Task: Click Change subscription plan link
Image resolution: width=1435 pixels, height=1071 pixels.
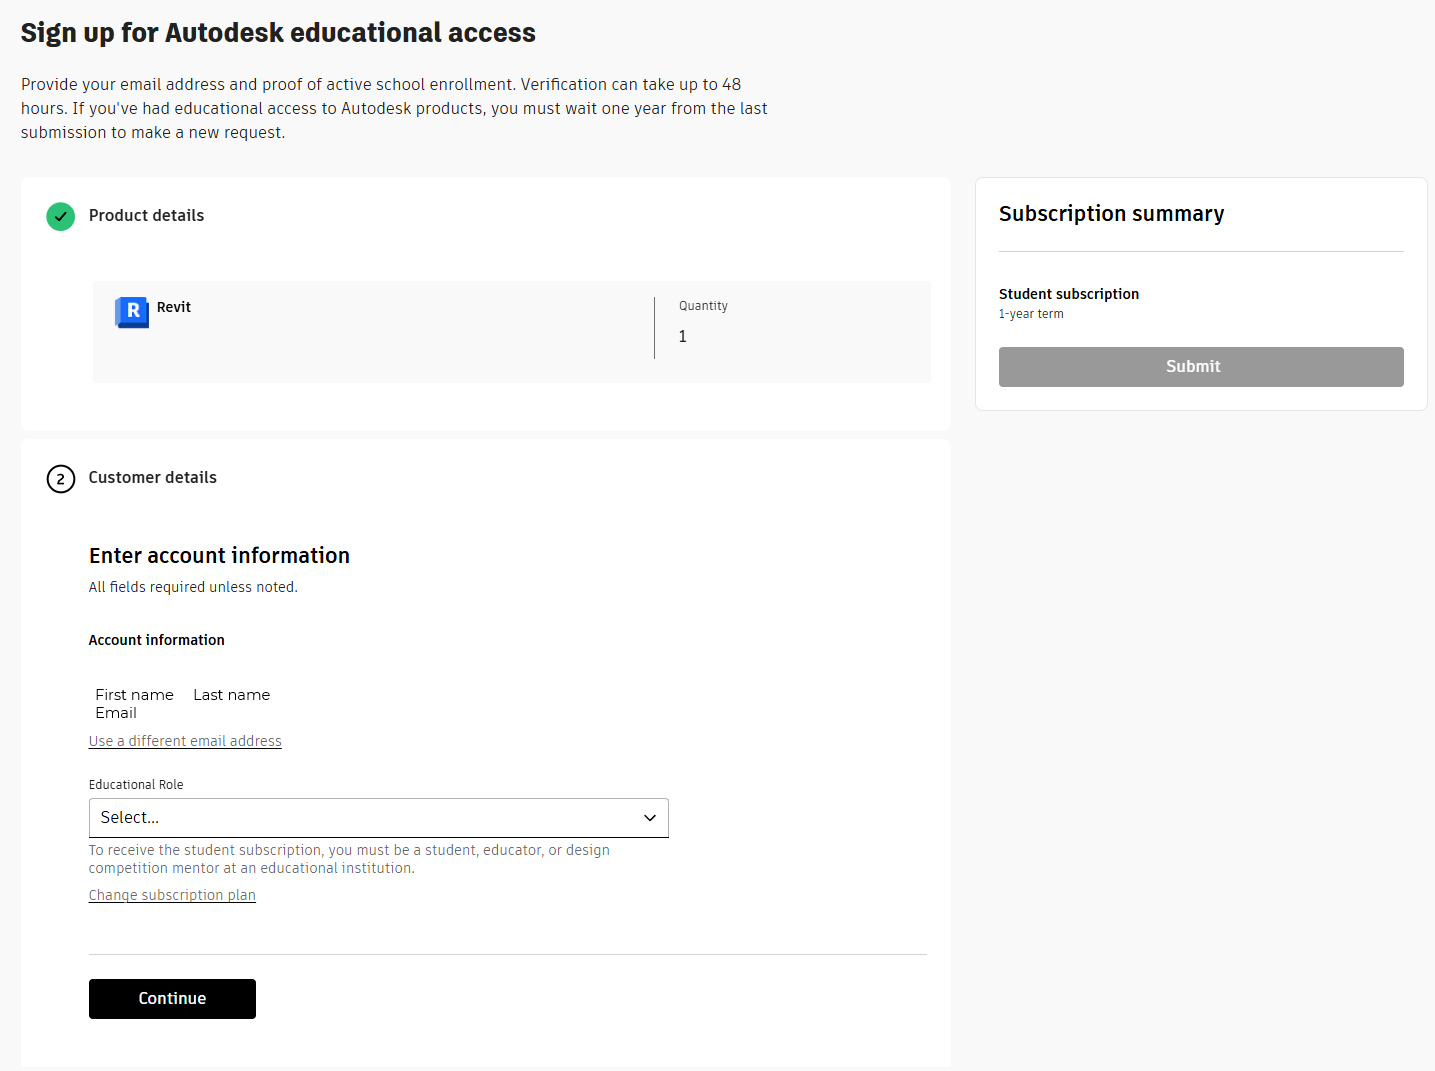Action: (172, 895)
